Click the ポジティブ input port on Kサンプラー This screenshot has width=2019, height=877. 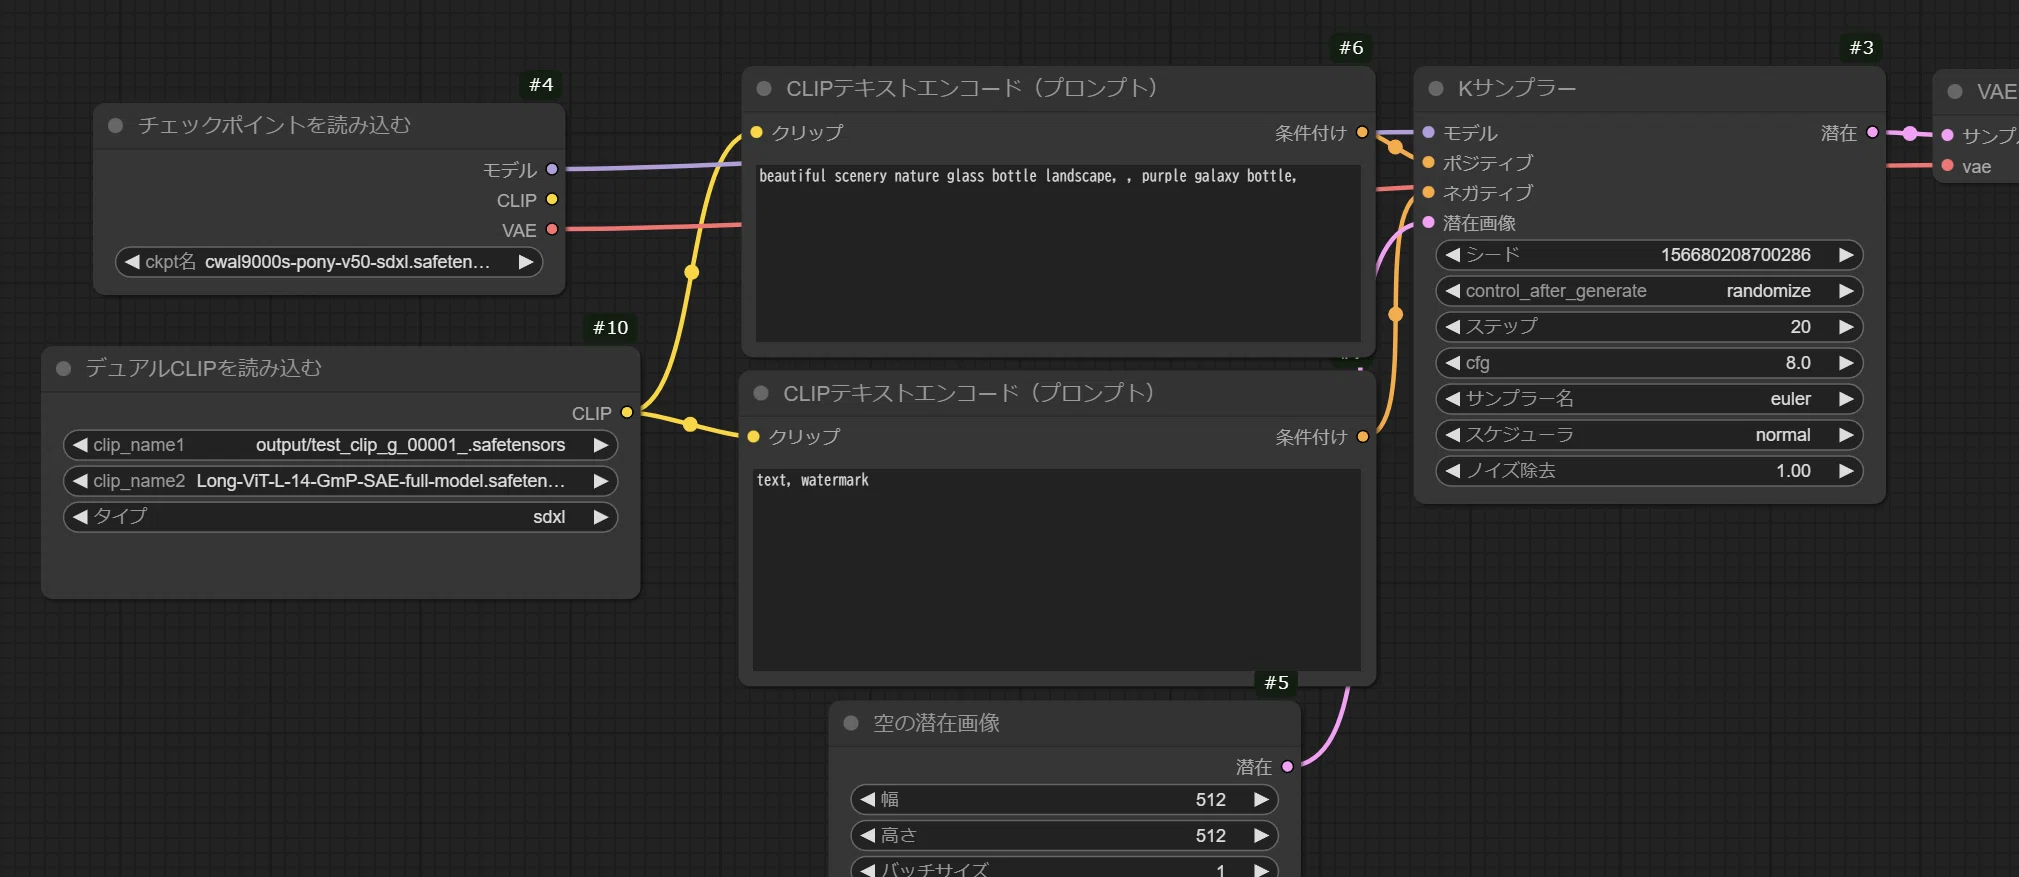coord(1428,162)
